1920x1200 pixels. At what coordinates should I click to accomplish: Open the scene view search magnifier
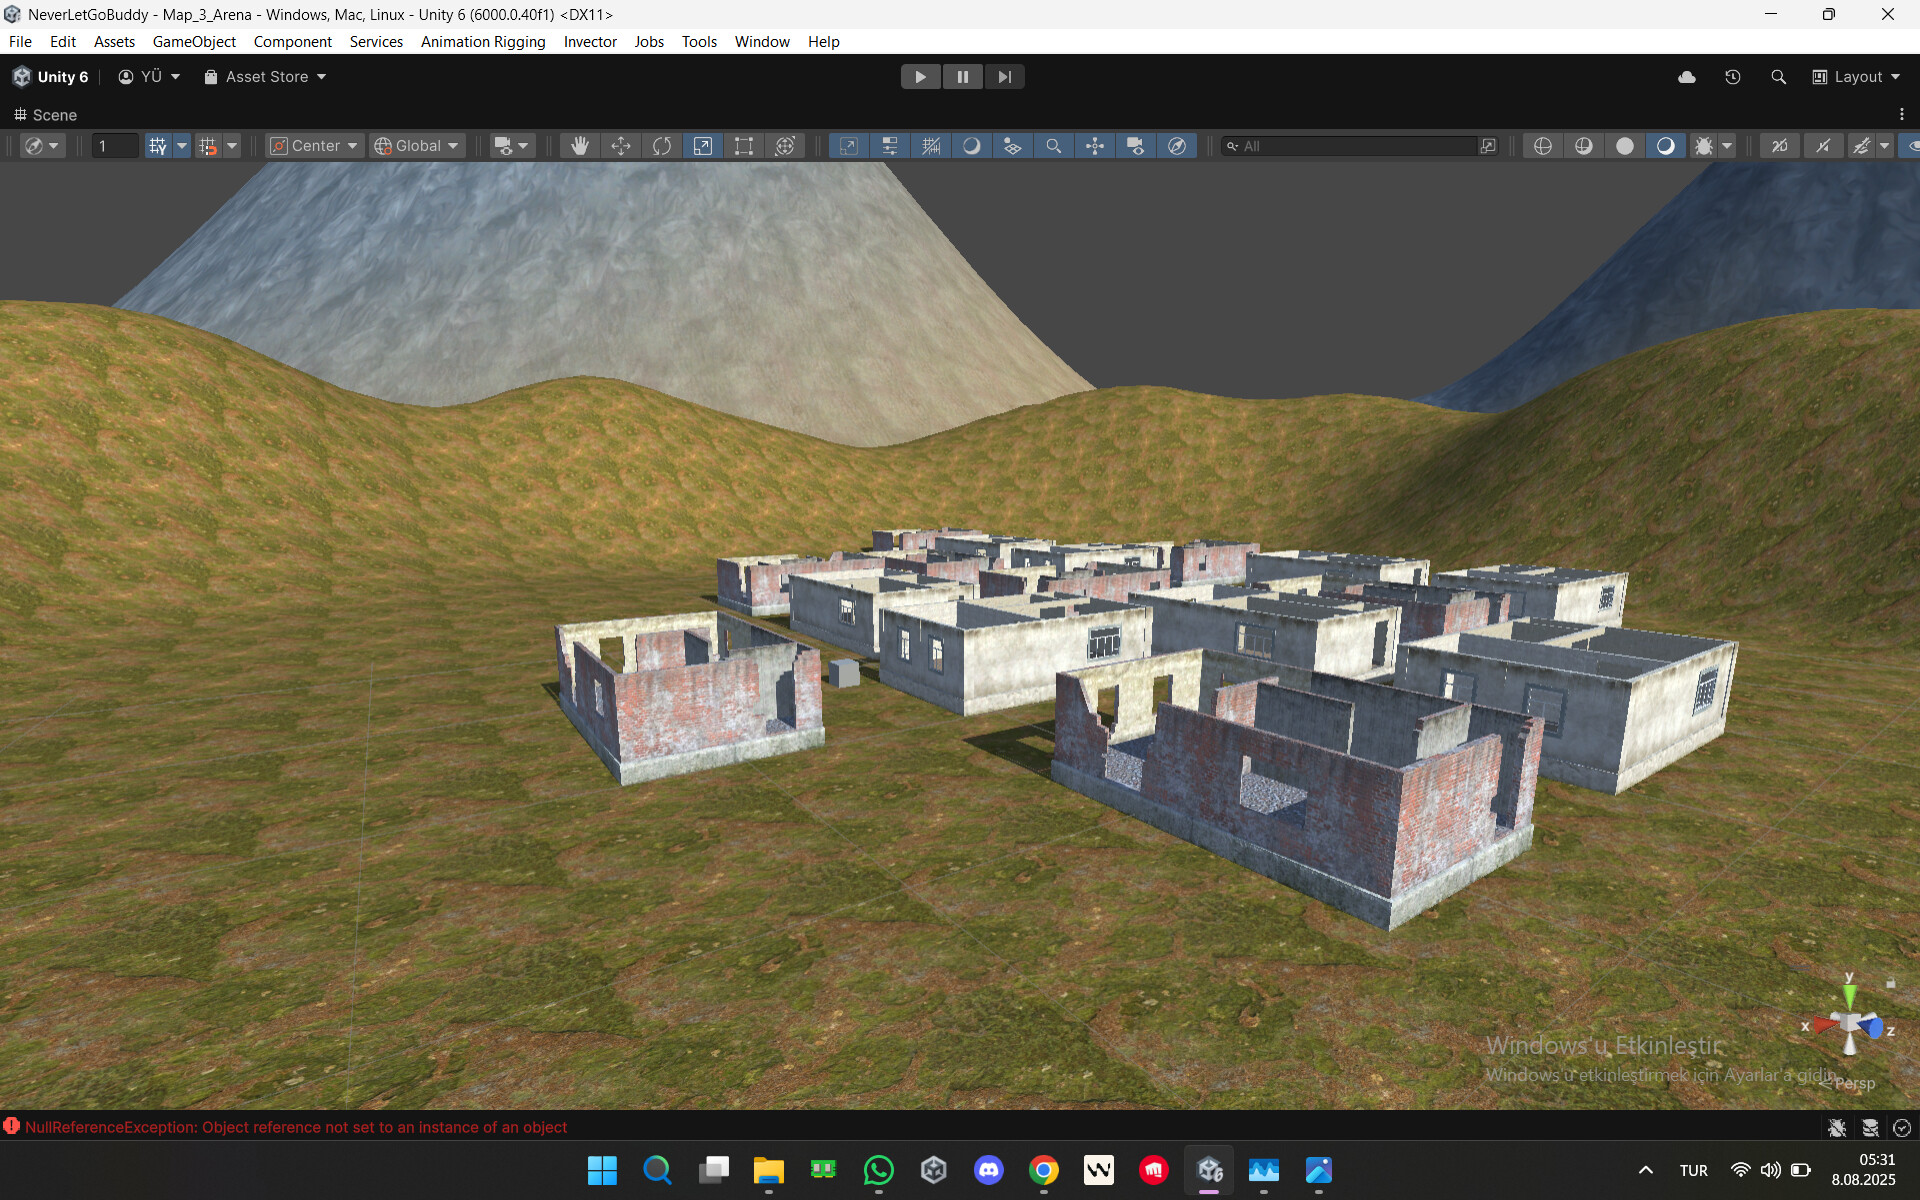click(1053, 145)
